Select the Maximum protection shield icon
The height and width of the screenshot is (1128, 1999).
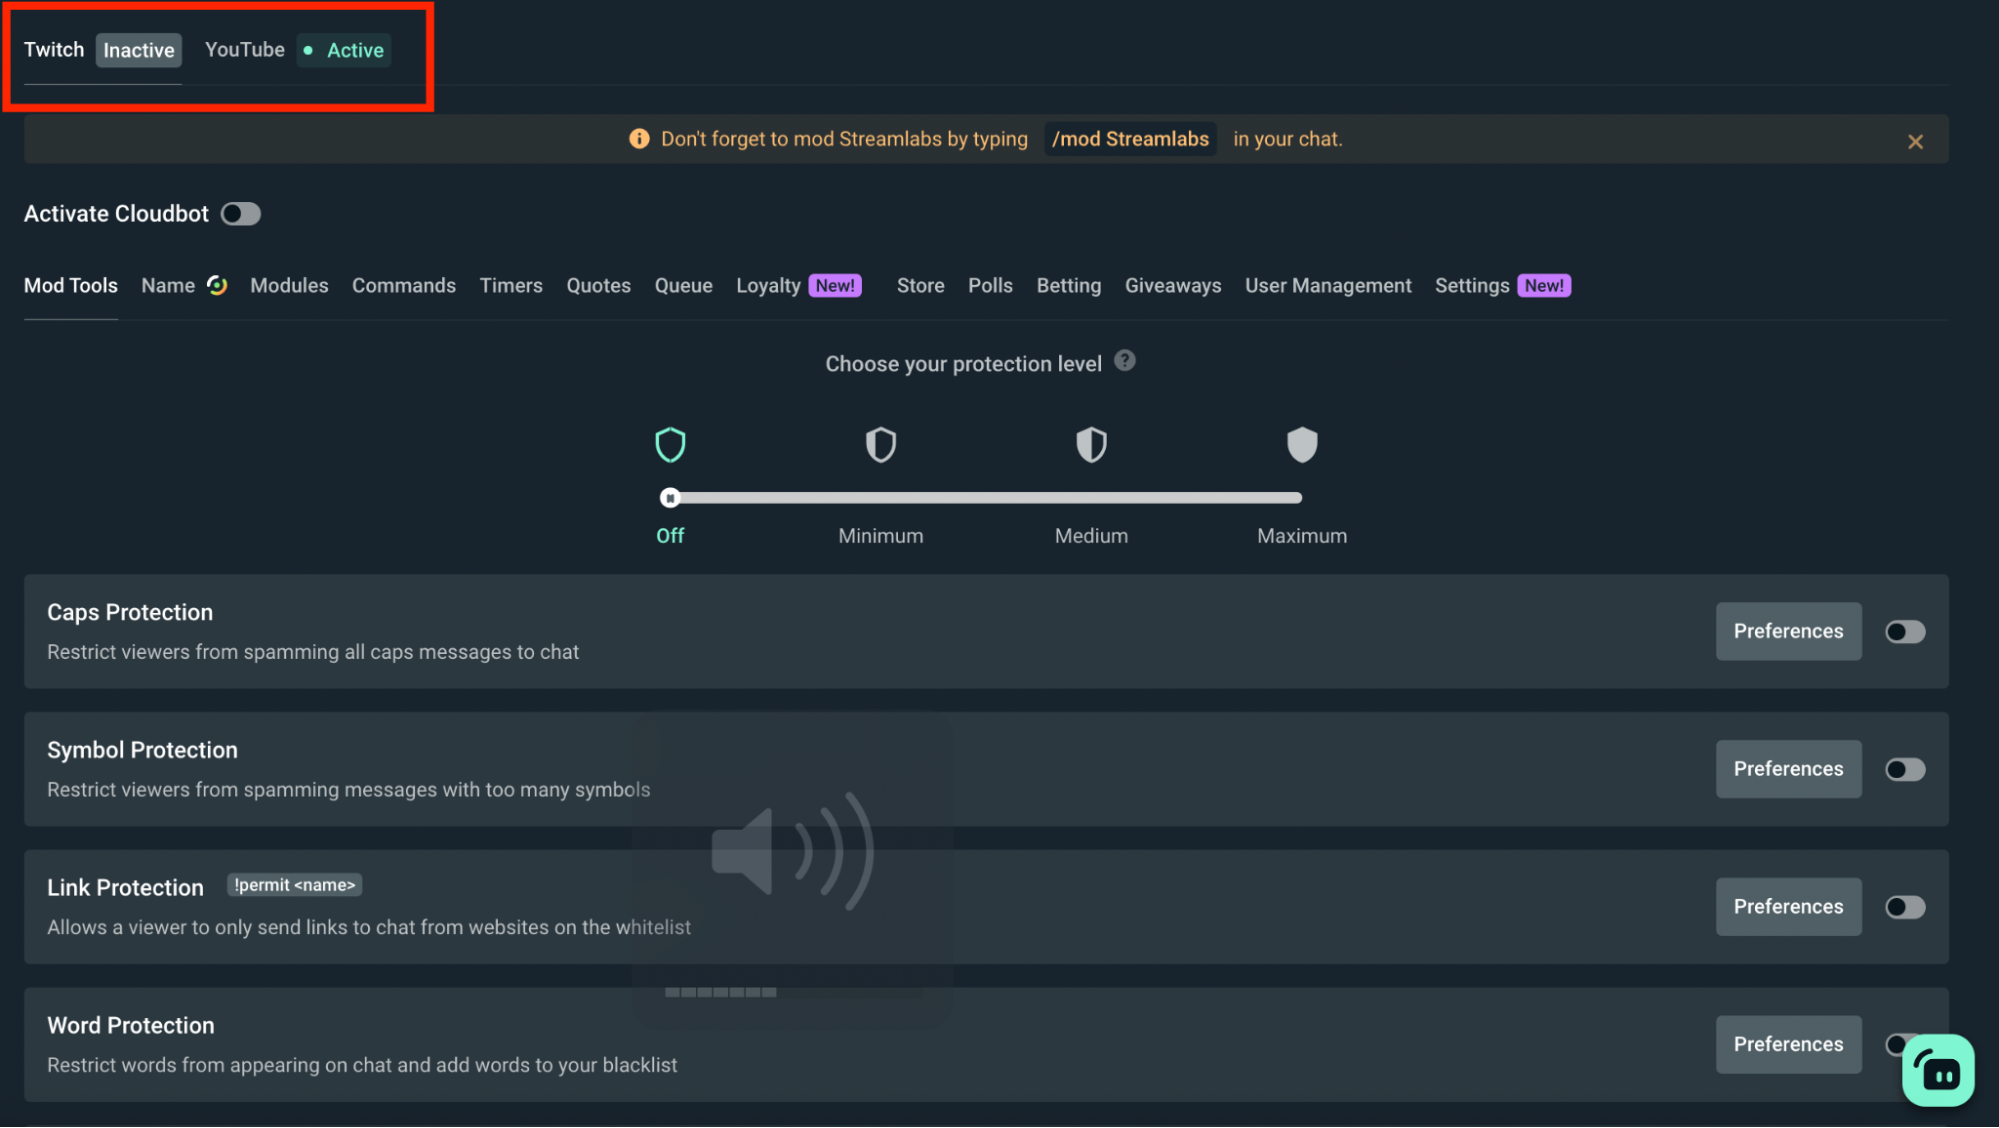[x=1301, y=444]
